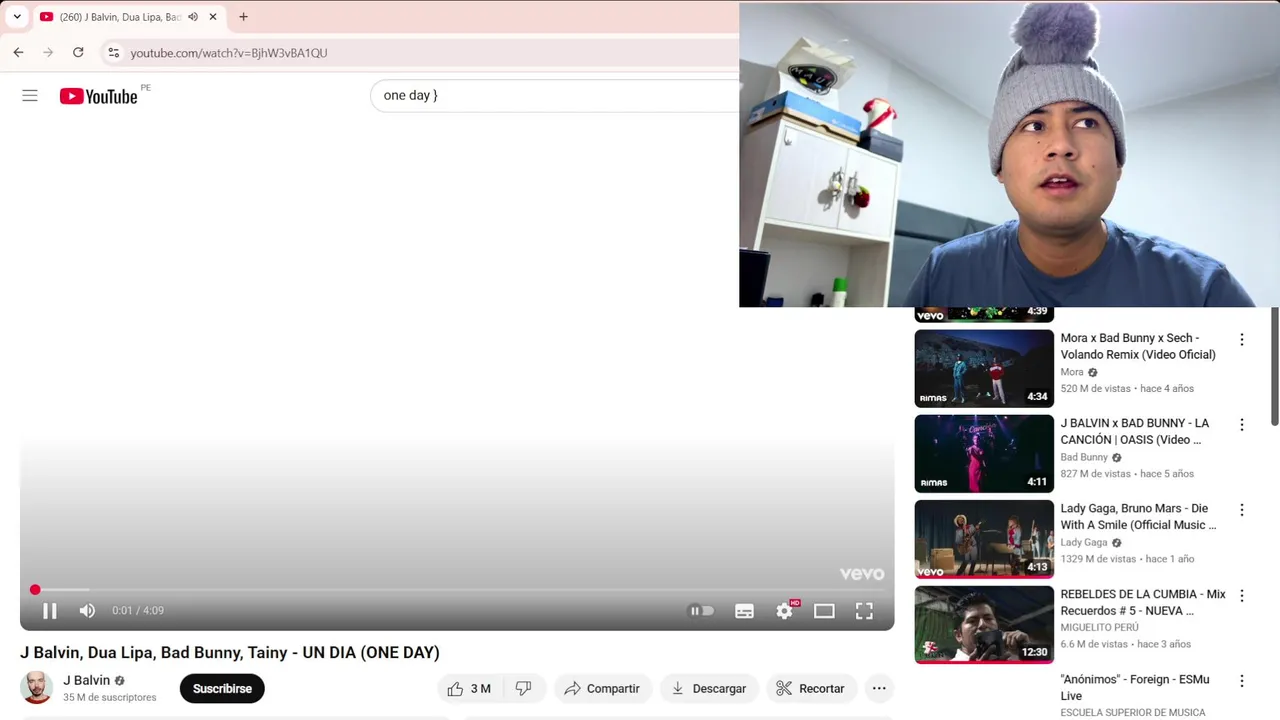
Task: Open '"Anónimos" - Foreign - ESMu Live' title
Action: coord(1135,687)
